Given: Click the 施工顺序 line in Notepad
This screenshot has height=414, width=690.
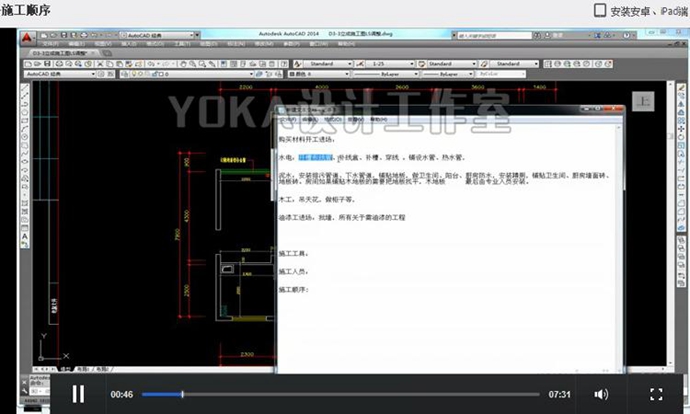Looking at the screenshot, I should point(294,291).
